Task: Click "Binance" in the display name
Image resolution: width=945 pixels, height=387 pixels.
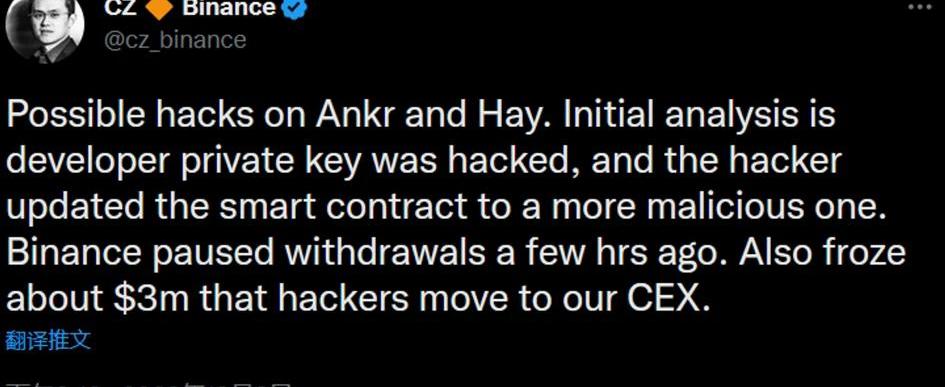Action: [x=229, y=8]
